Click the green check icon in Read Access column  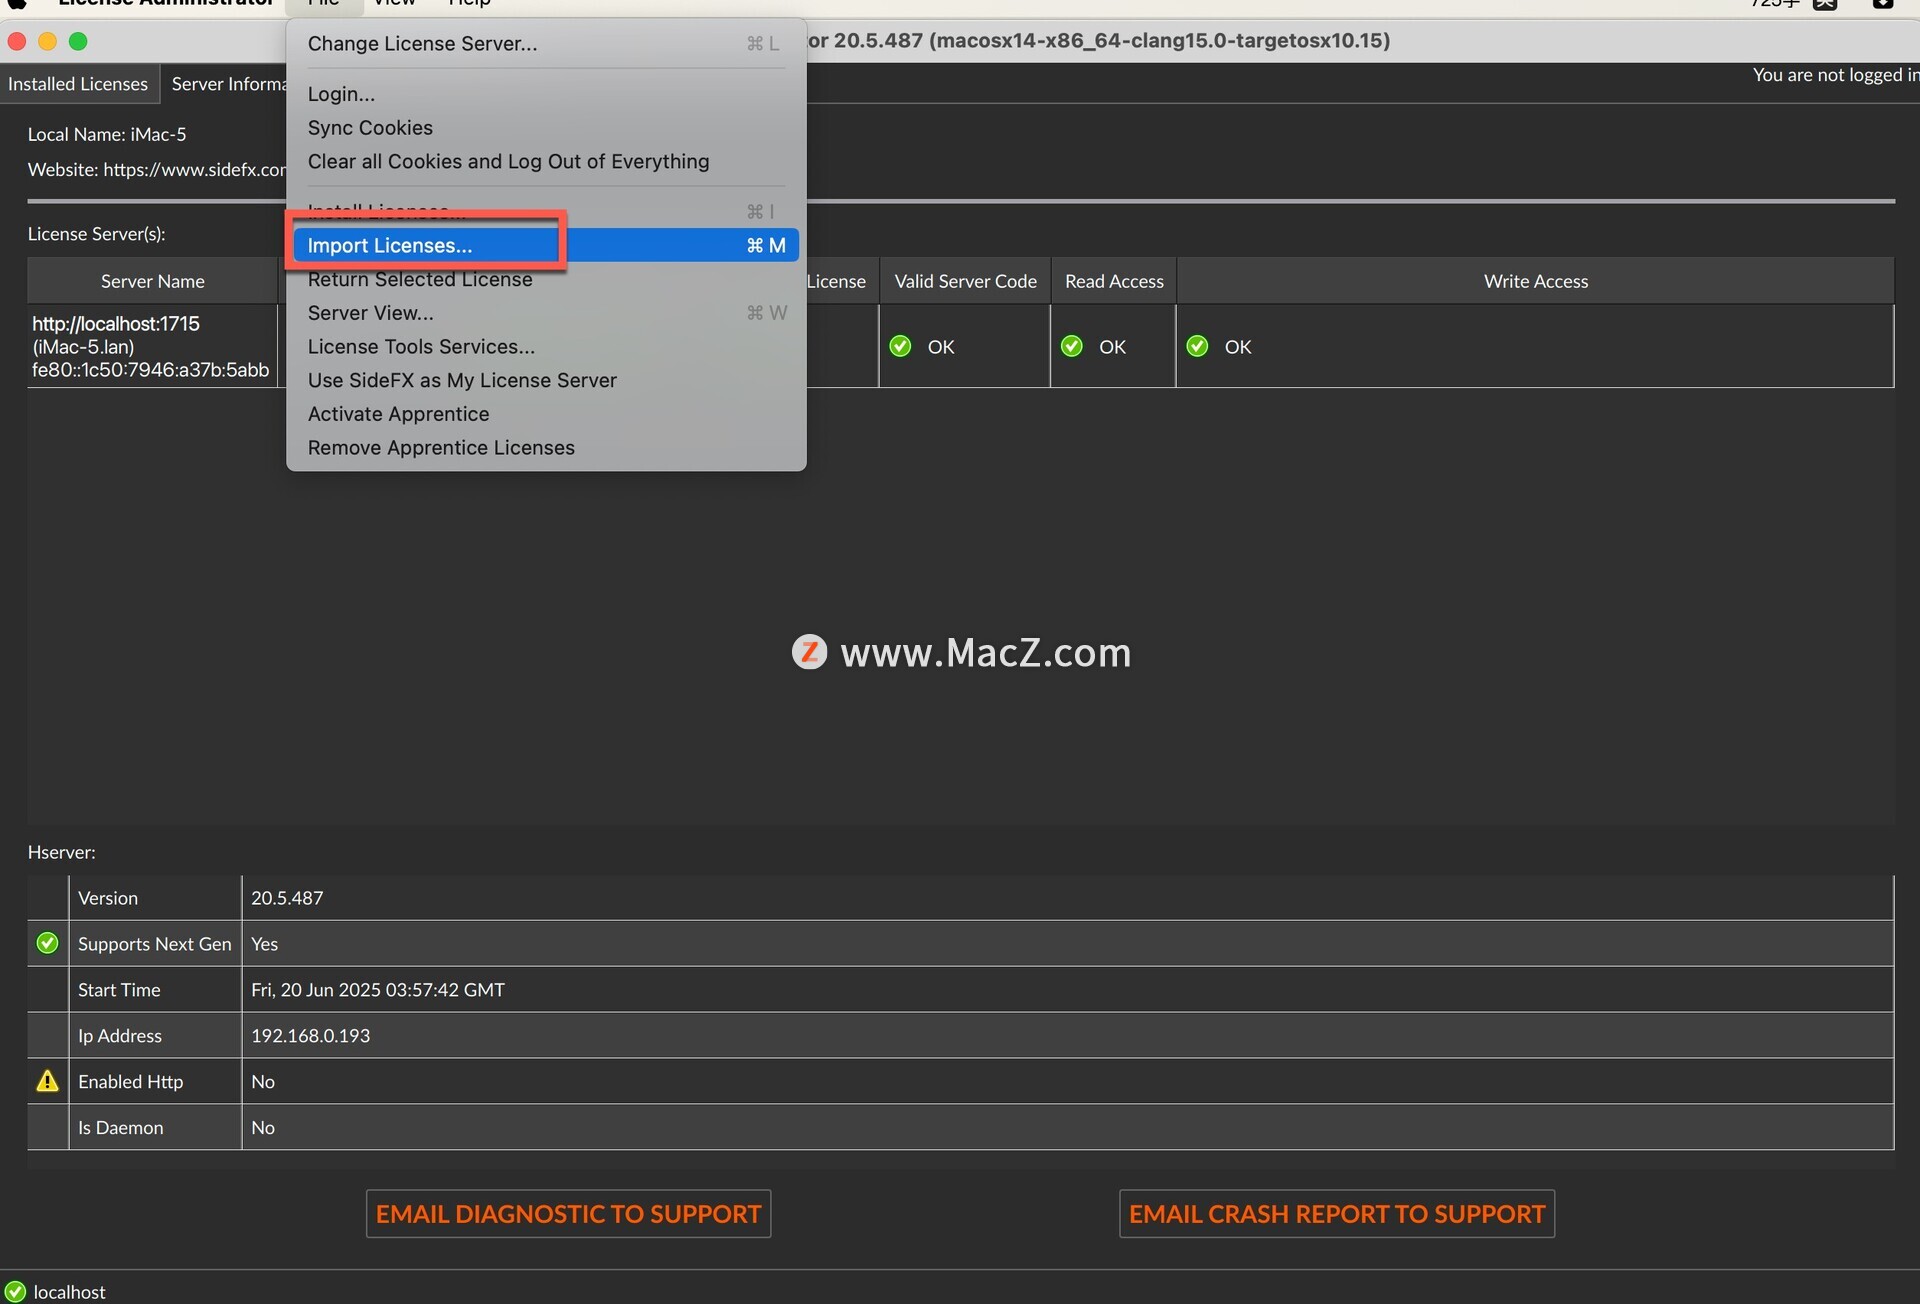point(1072,346)
